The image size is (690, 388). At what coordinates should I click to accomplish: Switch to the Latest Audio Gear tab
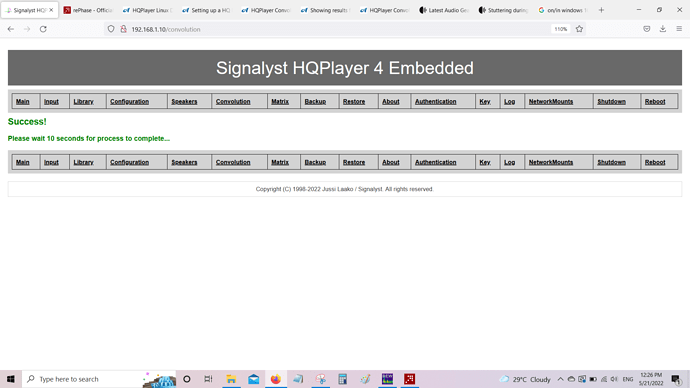[x=444, y=10]
